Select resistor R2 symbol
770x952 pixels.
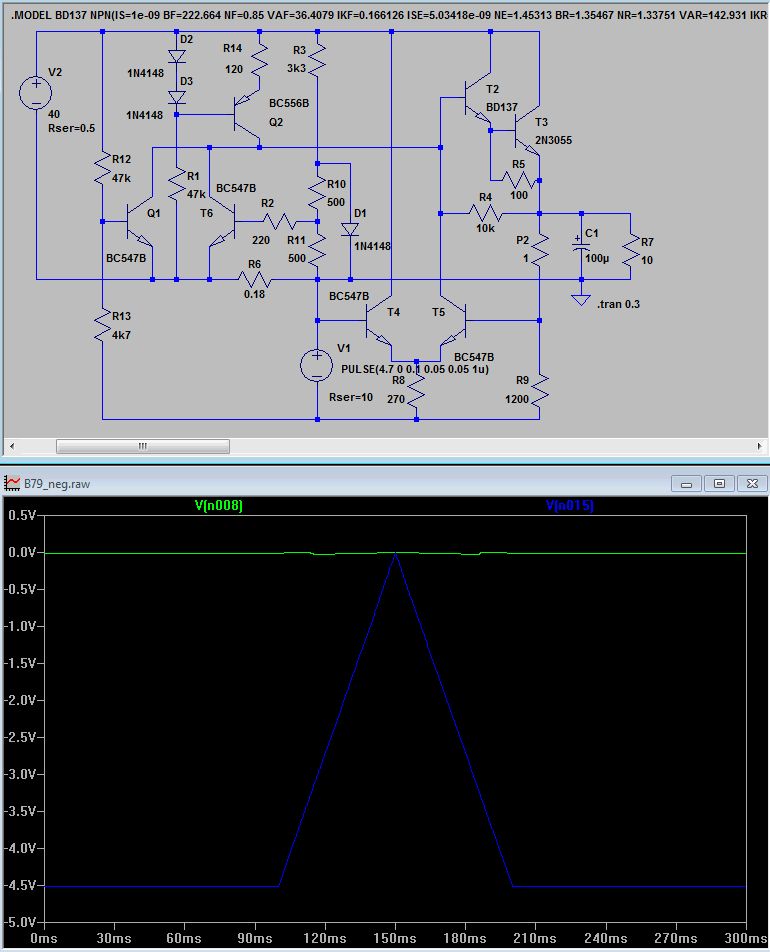click(x=279, y=222)
